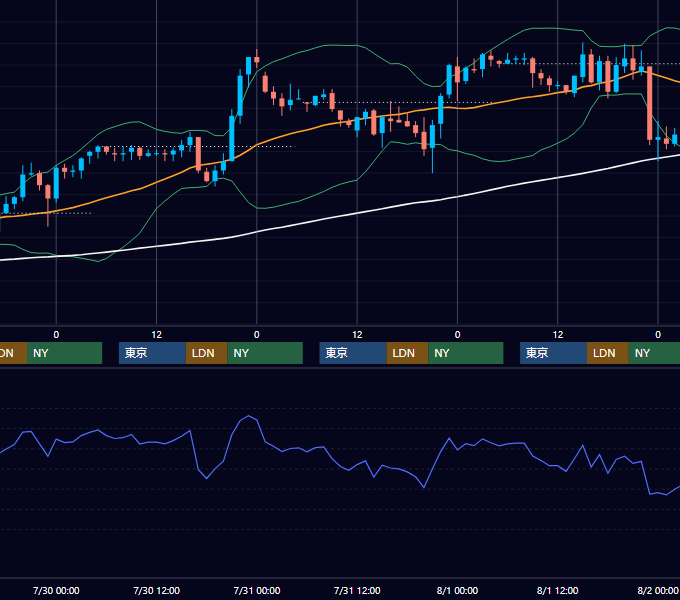Image resolution: width=680 pixels, height=600 pixels.
Task: Select the NY session crossing 7/30 00:00
Action: tap(64, 353)
